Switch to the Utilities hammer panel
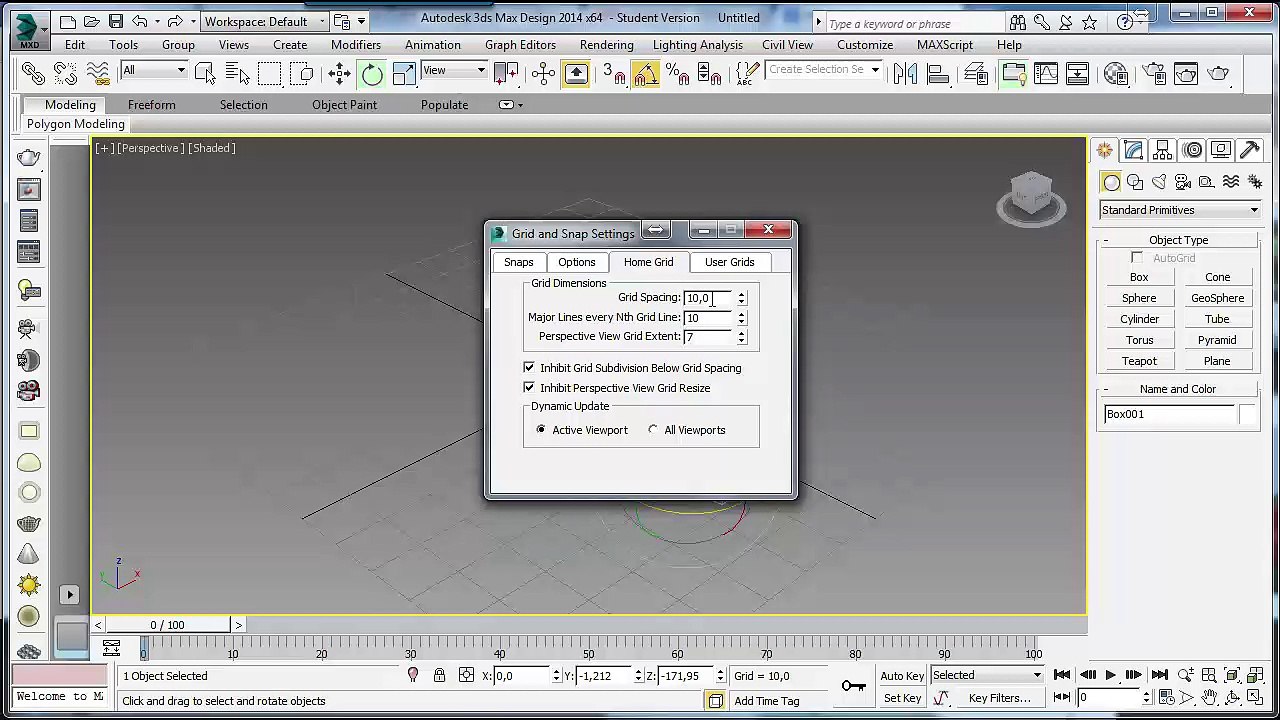 [x=1250, y=150]
